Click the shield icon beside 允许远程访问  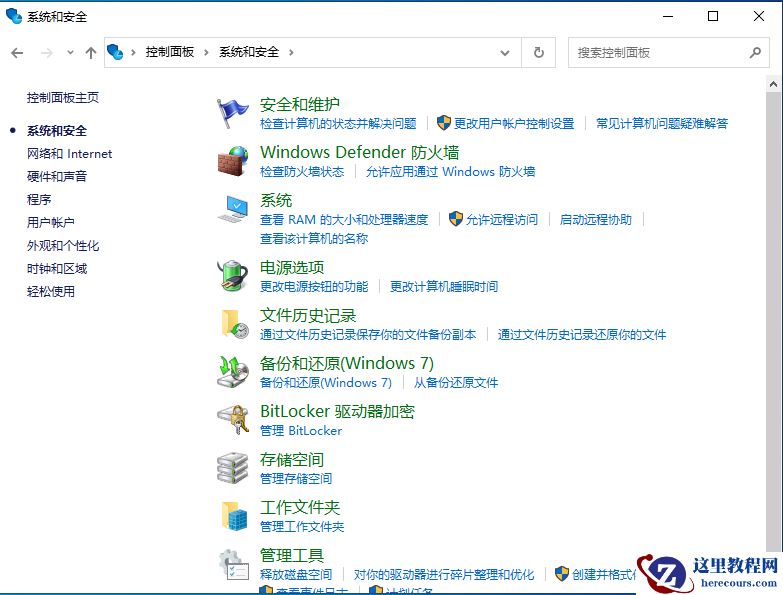[455, 219]
